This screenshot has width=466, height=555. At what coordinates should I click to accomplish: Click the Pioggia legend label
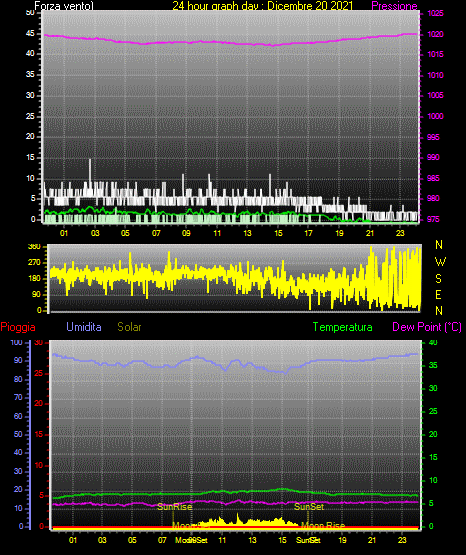click(x=18, y=327)
